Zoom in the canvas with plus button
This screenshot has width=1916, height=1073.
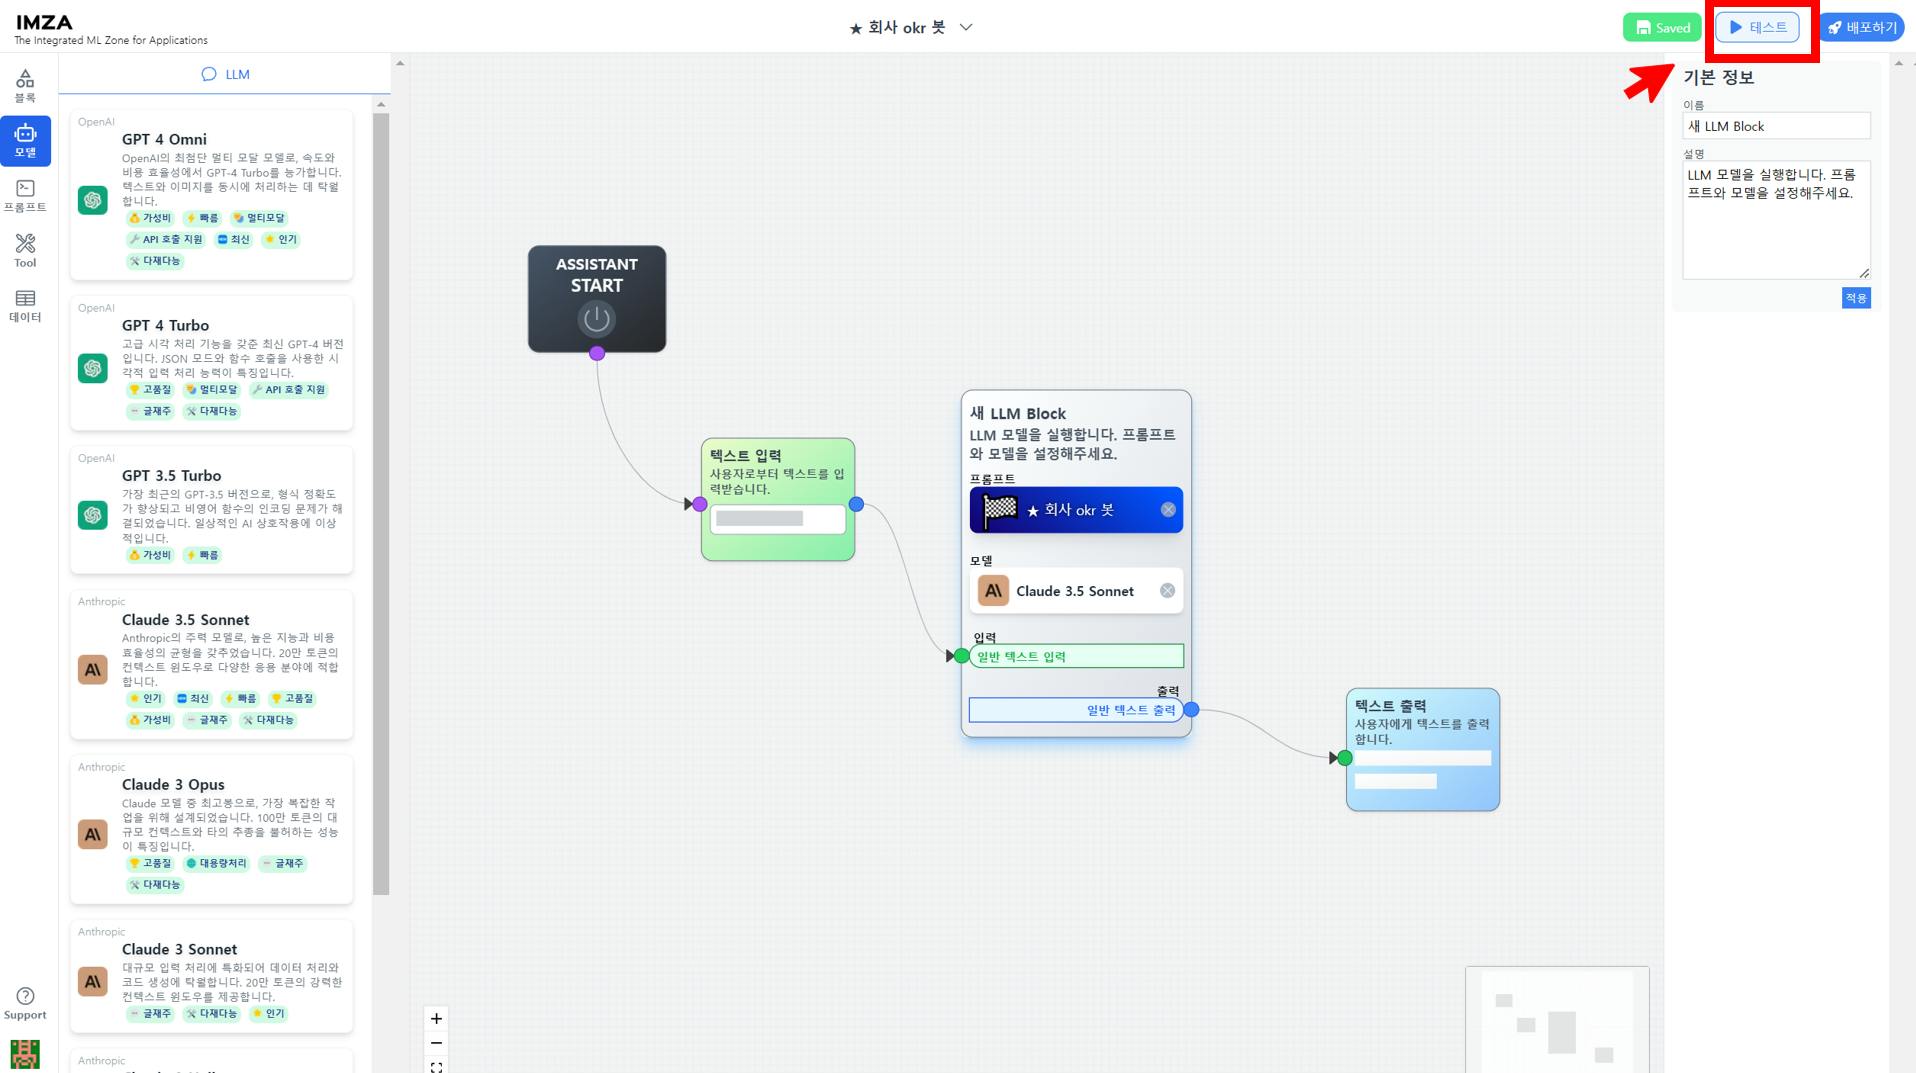point(436,1018)
